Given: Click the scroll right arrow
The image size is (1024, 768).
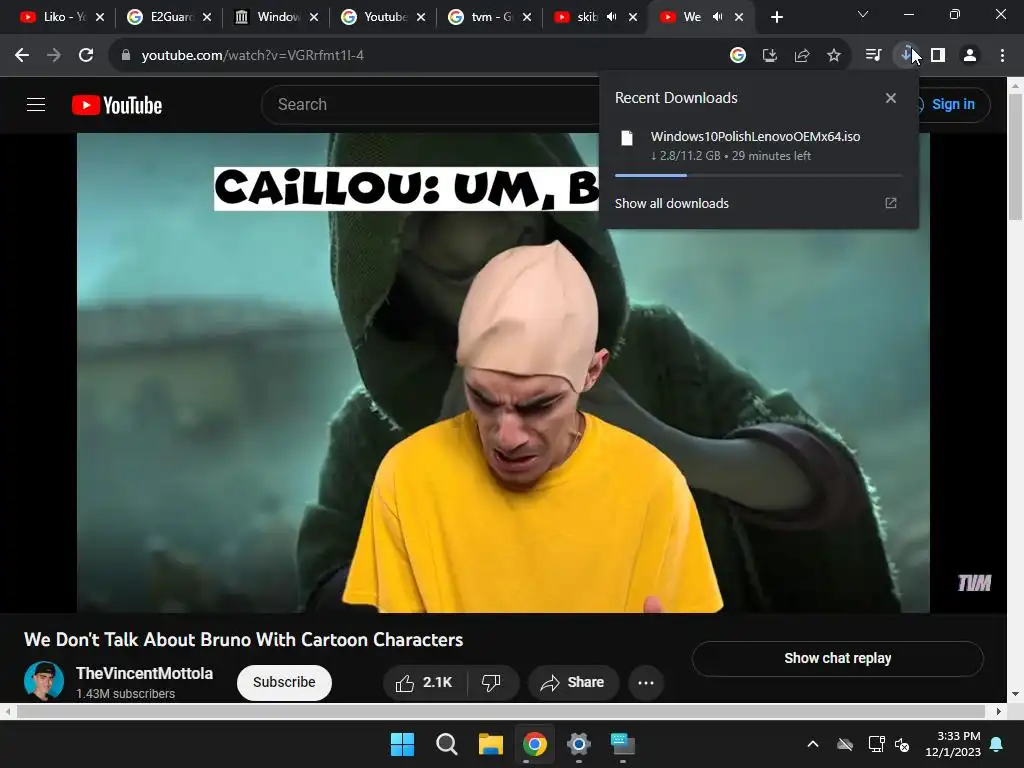Looking at the screenshot, I should 999,711.
